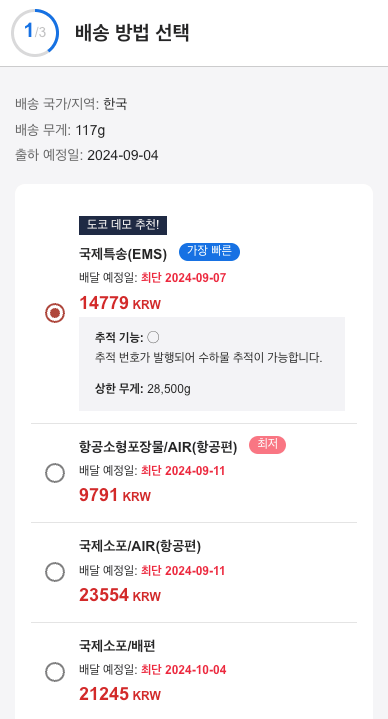Click the 23554 KRW price
The height and width of the screenshot is (719, 388).
(x=120, y=595)
